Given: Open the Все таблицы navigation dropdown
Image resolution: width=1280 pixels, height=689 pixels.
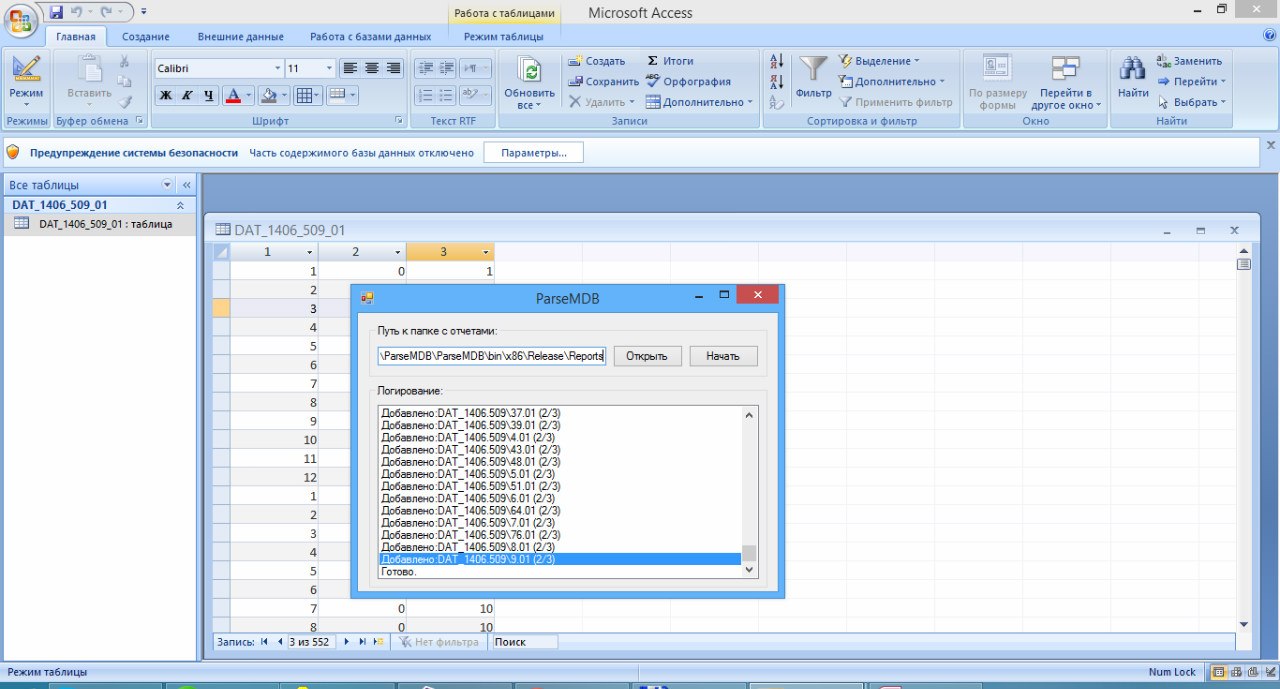Looking at the screenshot, I should click(x=167, y=185).
